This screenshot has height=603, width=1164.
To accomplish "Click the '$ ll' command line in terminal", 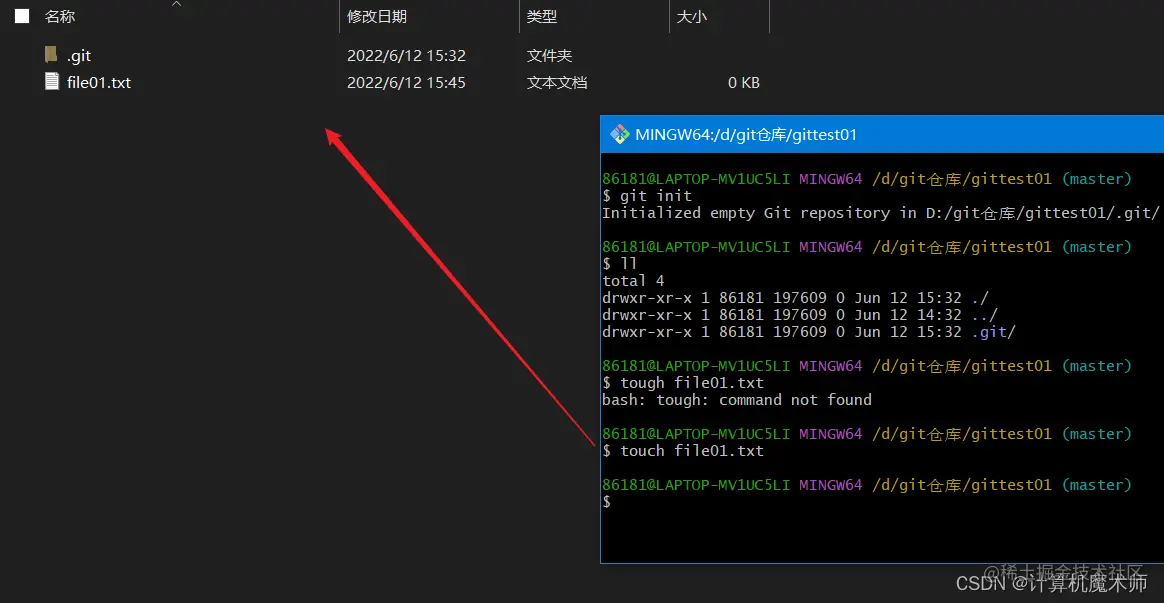I will coord(620,264).
